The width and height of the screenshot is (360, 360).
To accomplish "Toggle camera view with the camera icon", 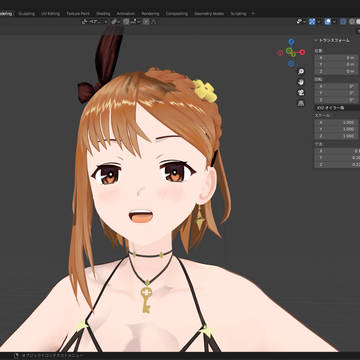I will click(x=301, y=92).
